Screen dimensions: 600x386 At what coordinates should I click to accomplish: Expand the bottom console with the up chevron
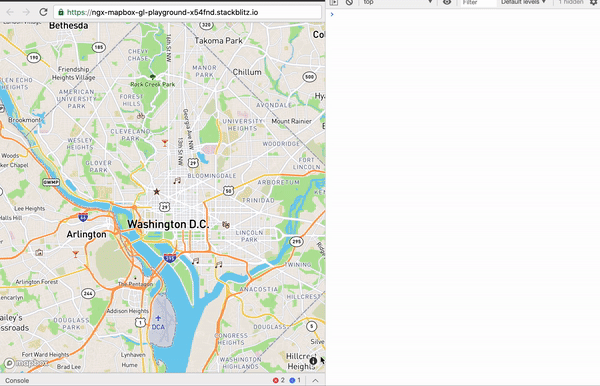[315, 380]
